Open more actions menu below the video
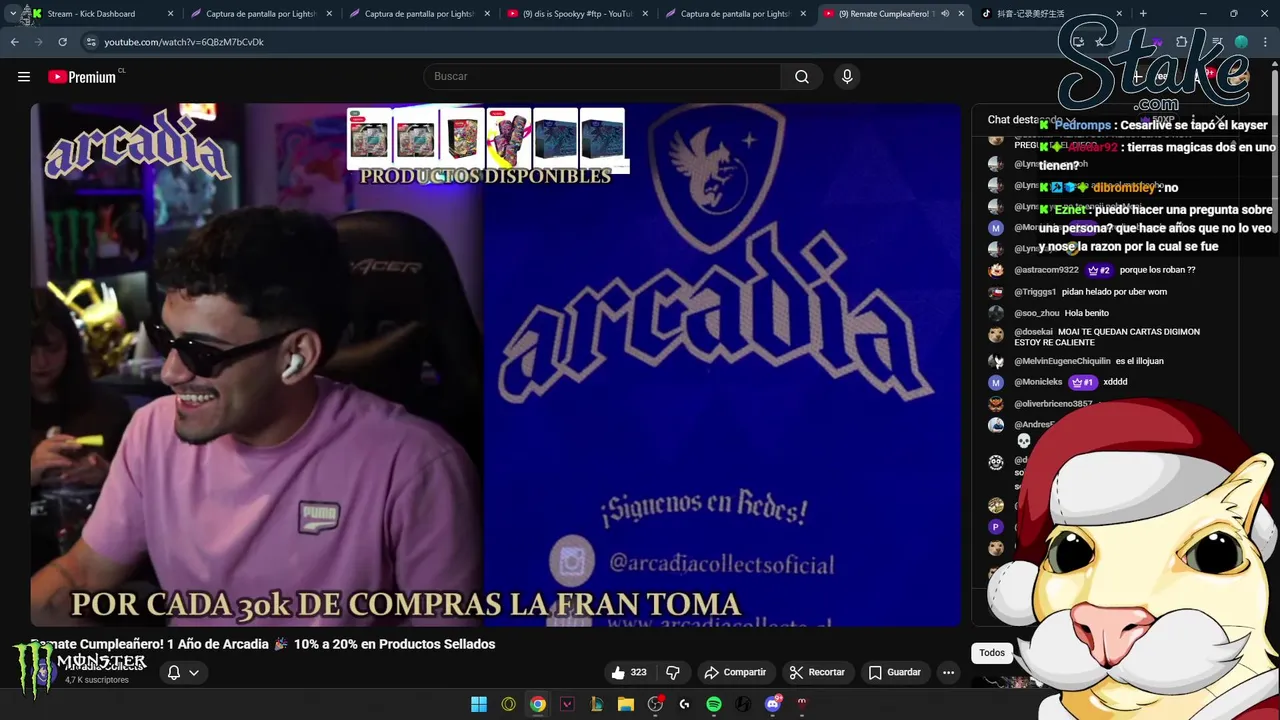This screenshot has width=1280, height=720. coord(948,672)
